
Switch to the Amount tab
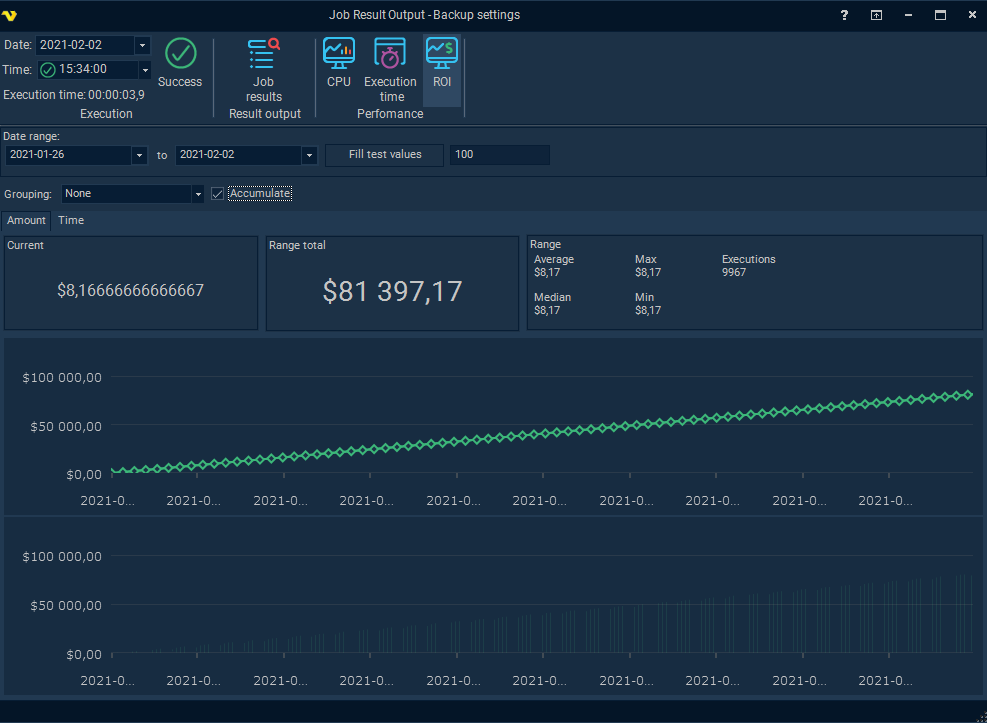click(26, 221)
